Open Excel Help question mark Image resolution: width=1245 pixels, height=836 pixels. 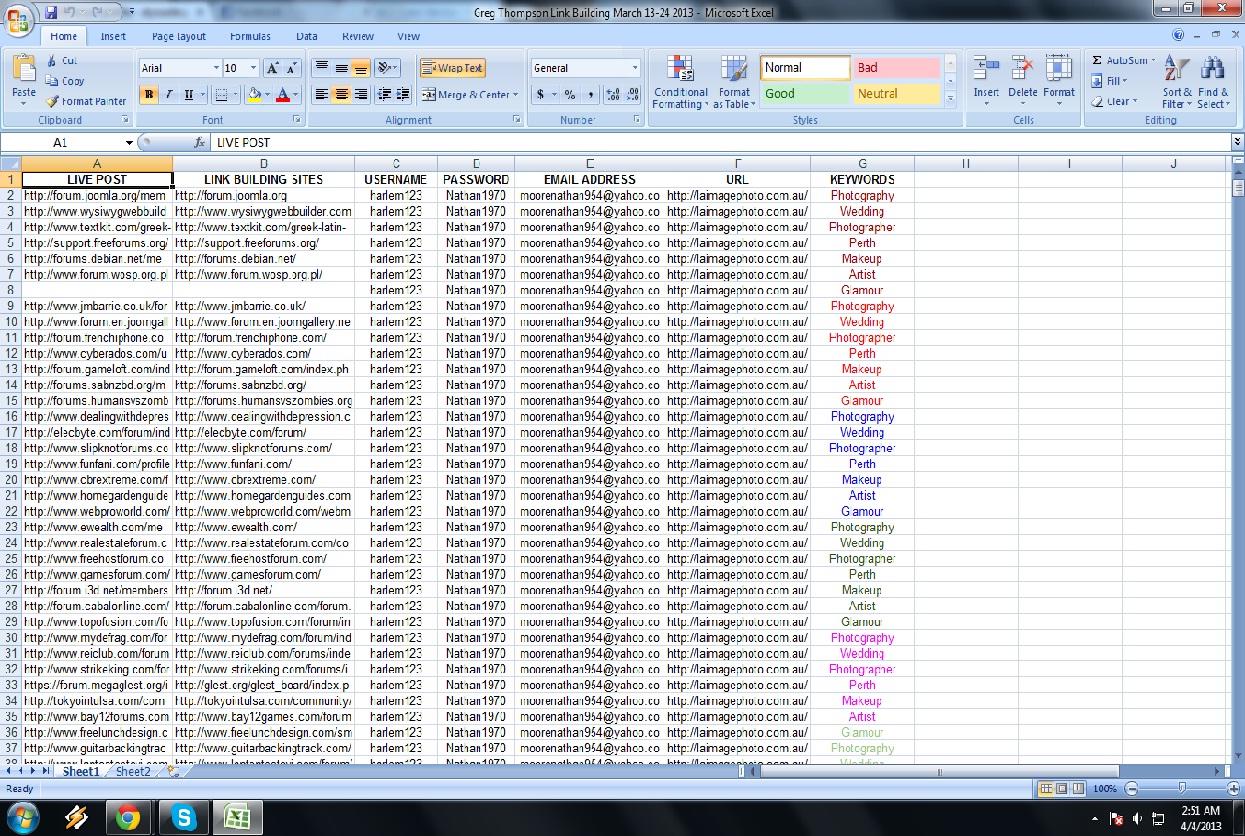coord(1178,35)
